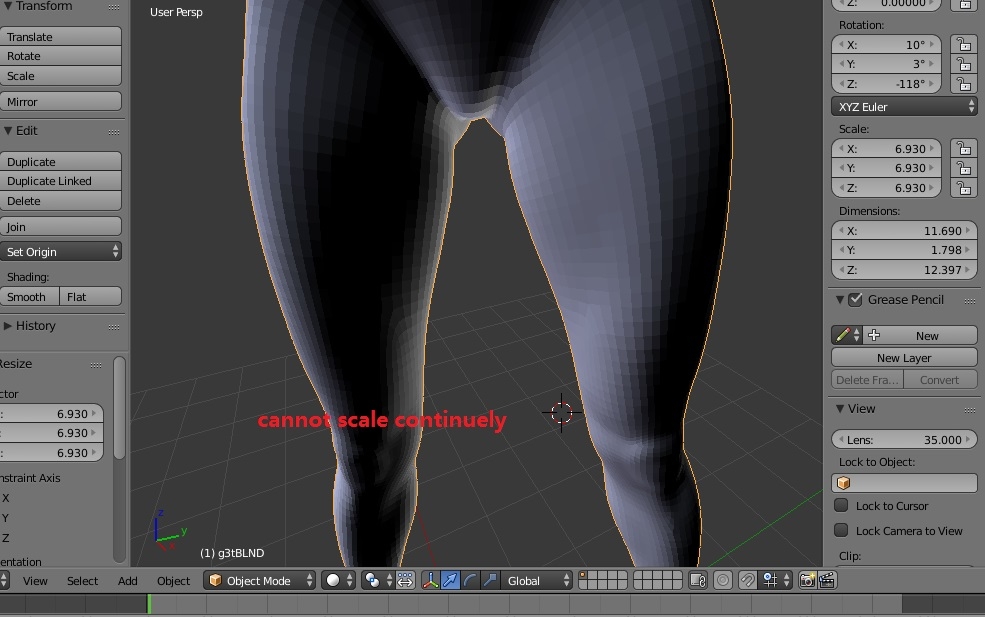Viewport: 985px width, 617px height.
Task: Open the Object Mode dropdown
Action: pyautogui.click(x=259, y=580)
